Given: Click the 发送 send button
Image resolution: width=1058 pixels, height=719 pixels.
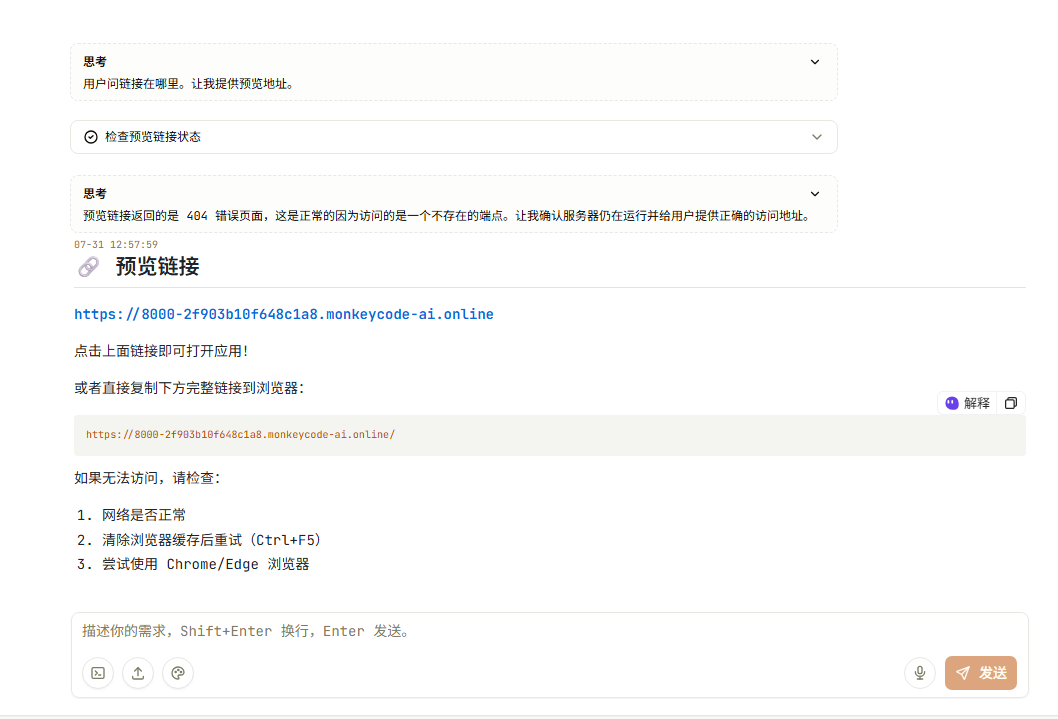Looking at the screenshot, I should (980, 673).
